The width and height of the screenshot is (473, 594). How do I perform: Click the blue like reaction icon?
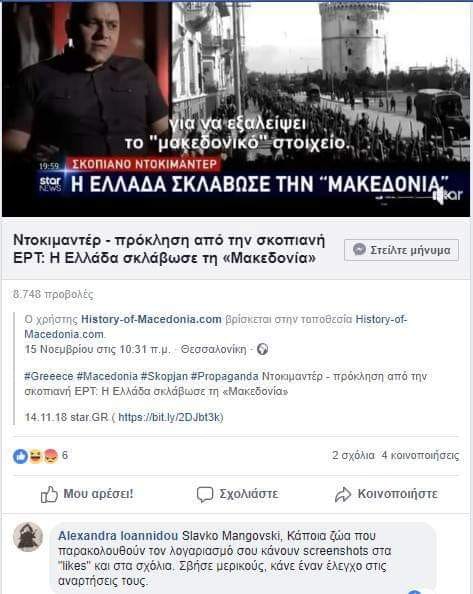(20, 456)
